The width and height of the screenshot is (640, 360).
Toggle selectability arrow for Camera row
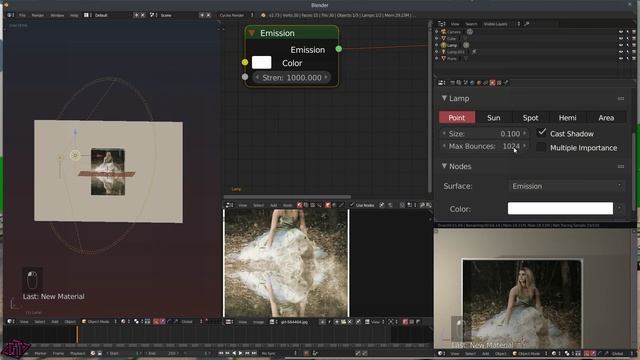tap(627, 32)
